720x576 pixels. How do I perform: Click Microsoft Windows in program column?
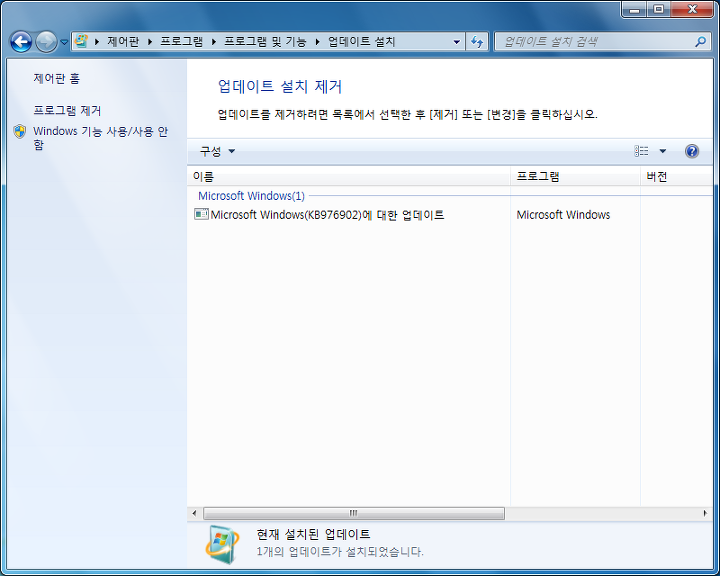click(563, 215)
